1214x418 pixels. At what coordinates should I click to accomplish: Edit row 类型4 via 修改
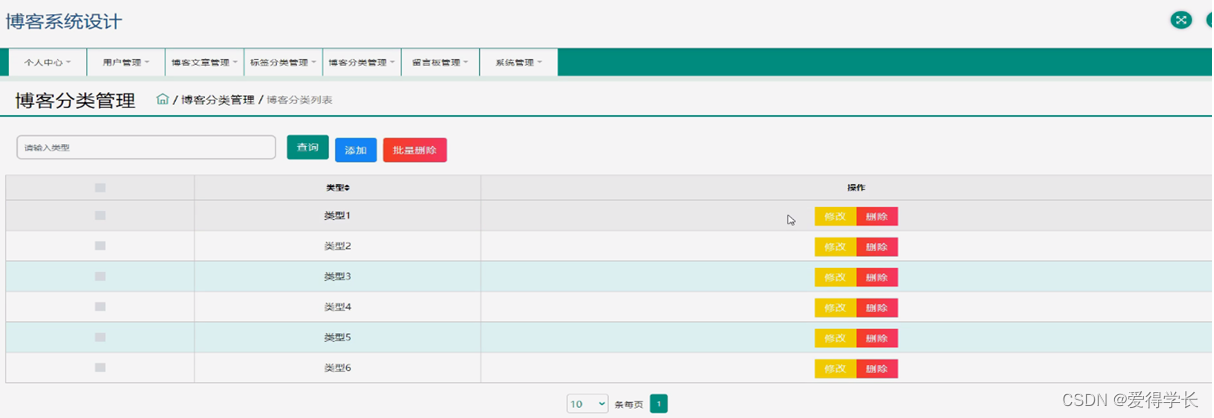point(835,308)
